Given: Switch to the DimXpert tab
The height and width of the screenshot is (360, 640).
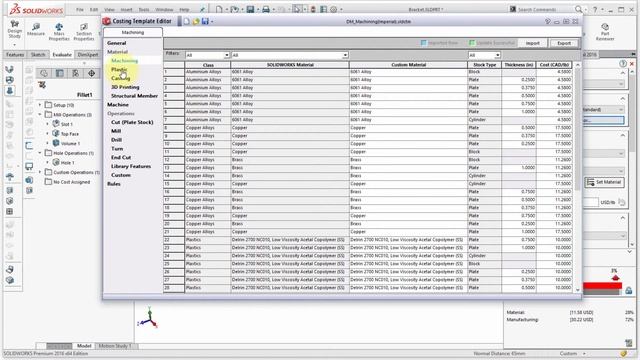Looking at the screenshot, I should pos(88,55).
